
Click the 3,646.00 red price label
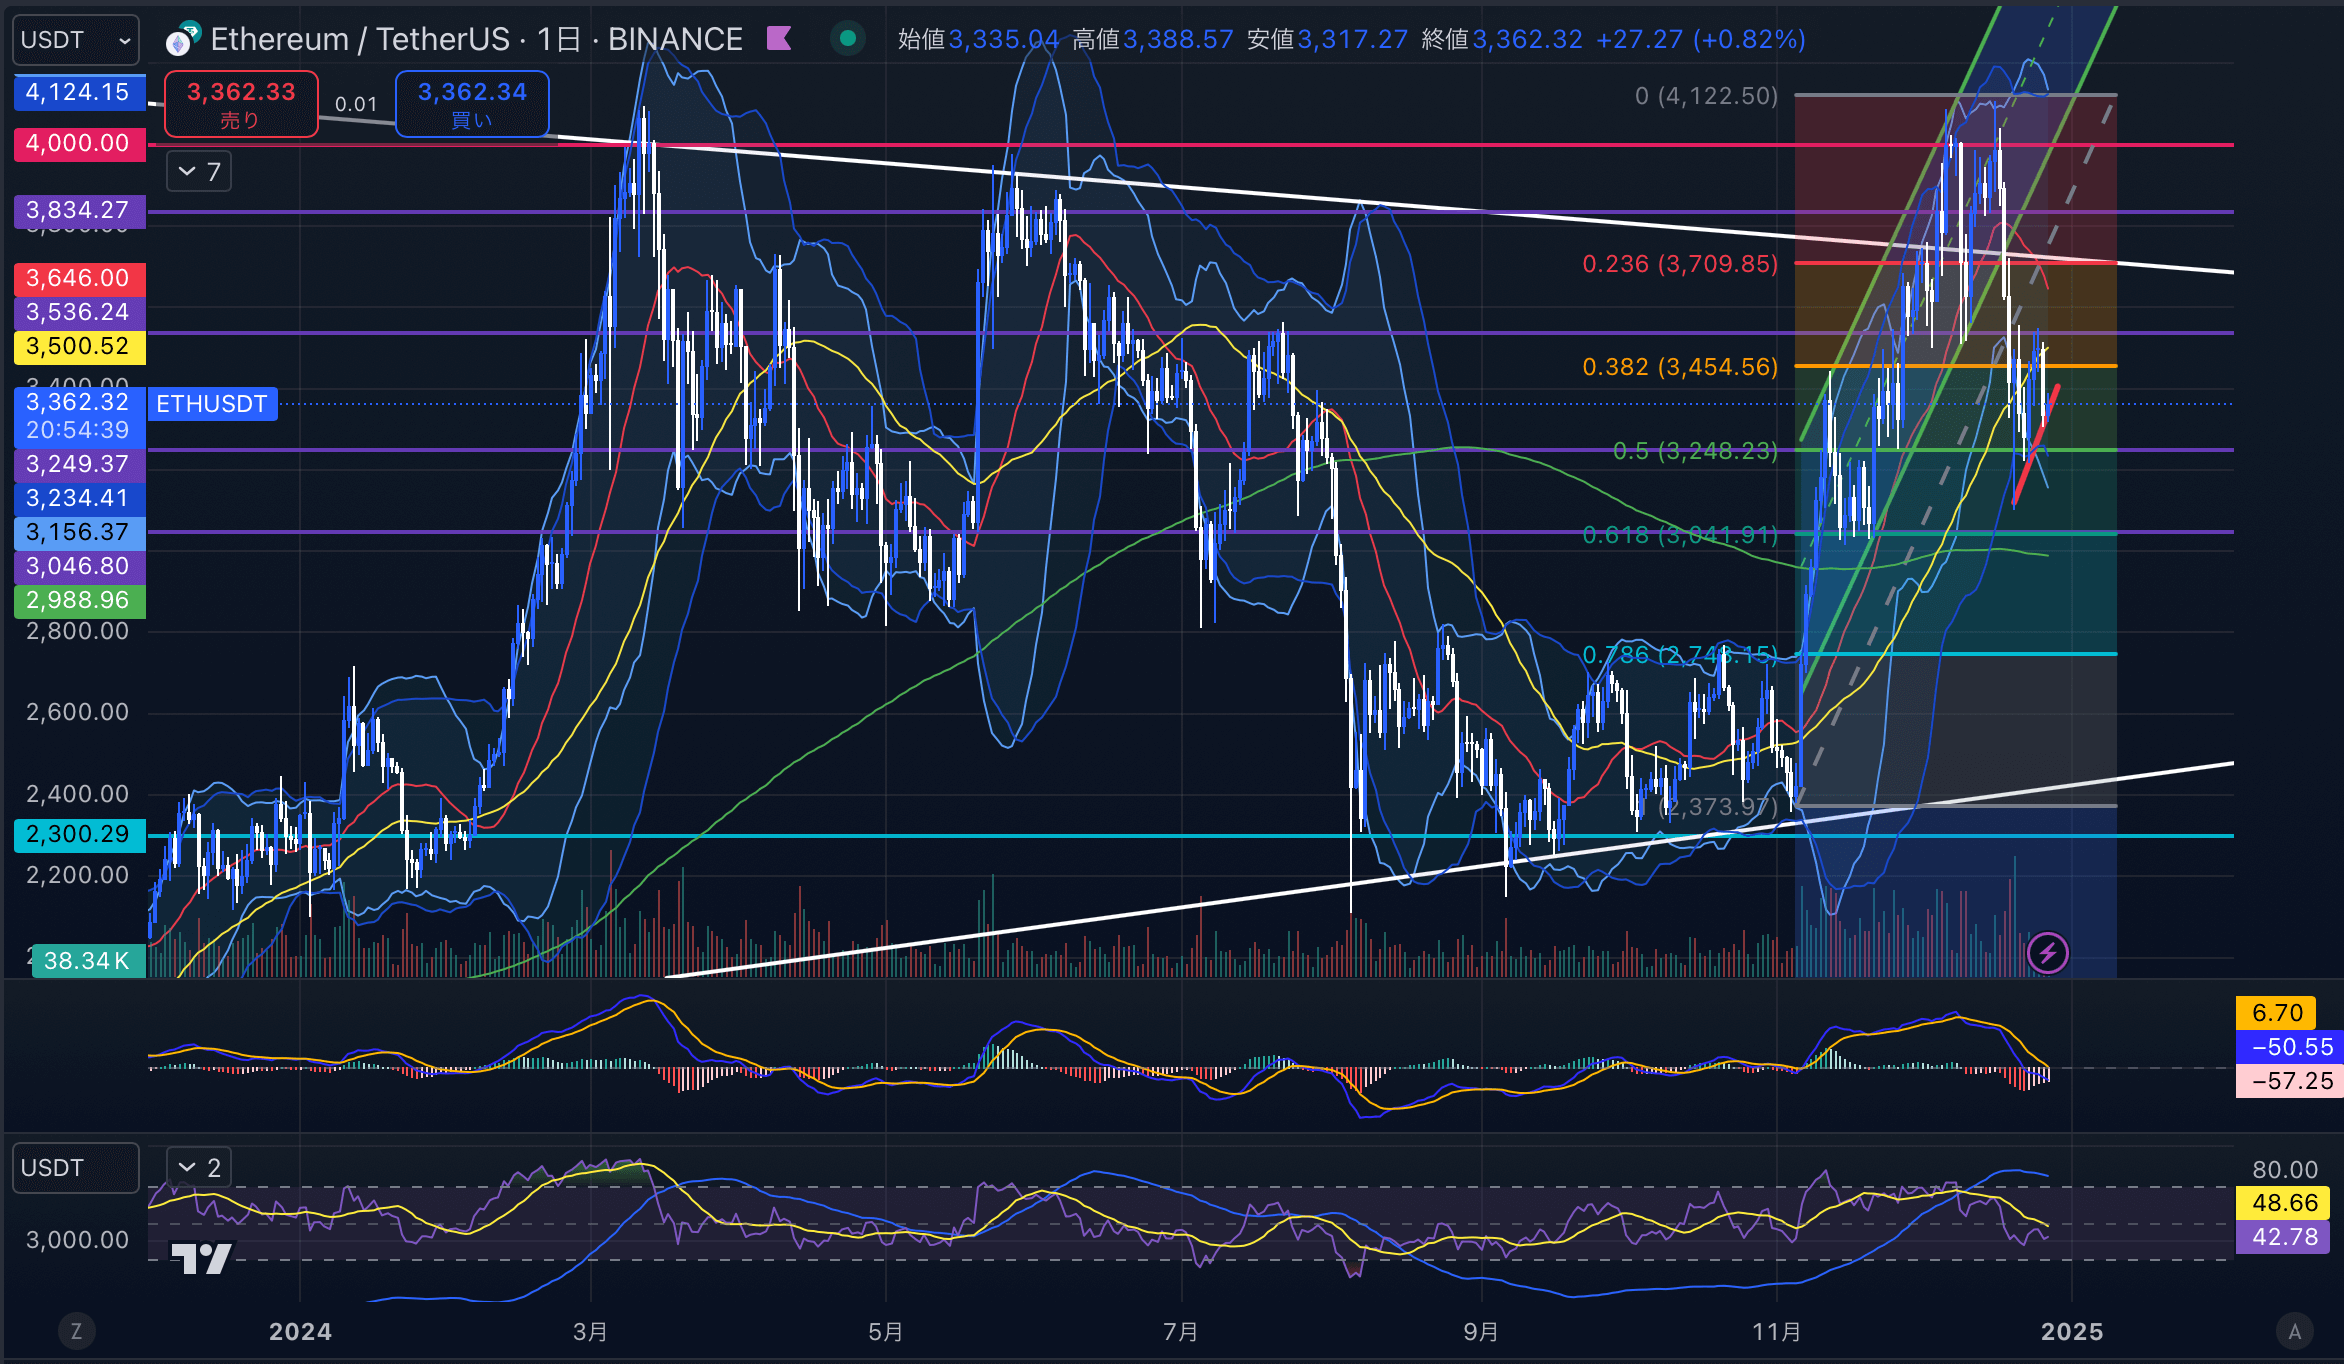coord(78,278)
